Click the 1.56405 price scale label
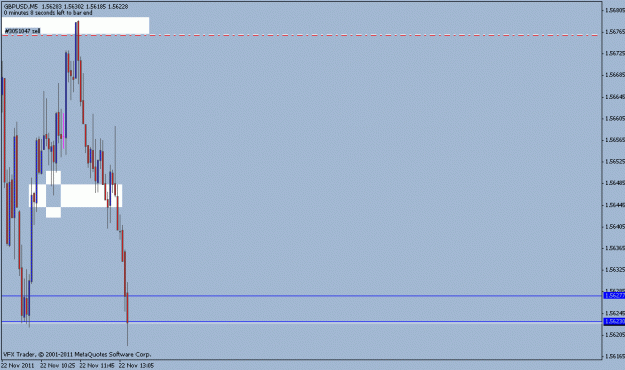 615,226
